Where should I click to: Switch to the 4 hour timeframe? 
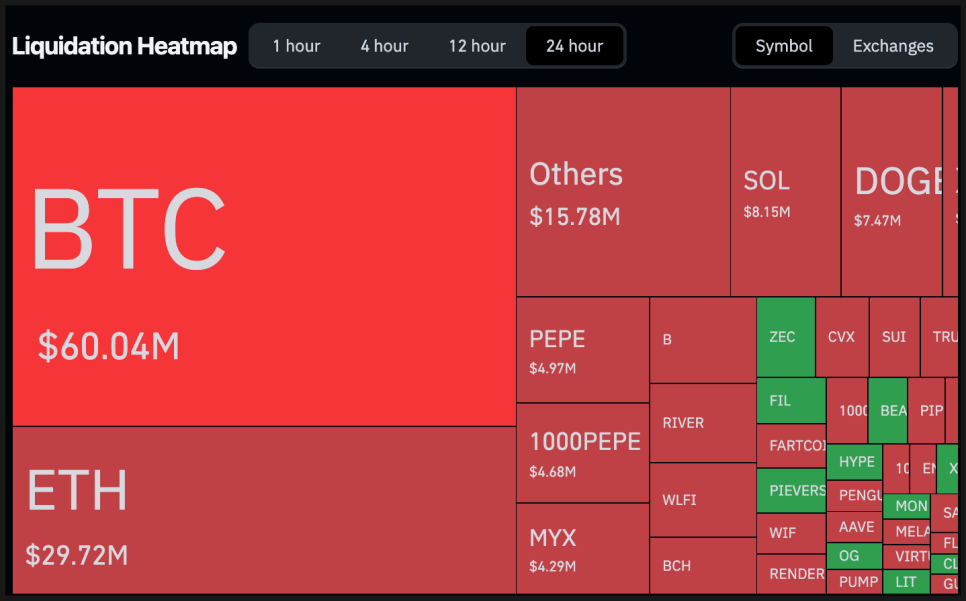384,46
